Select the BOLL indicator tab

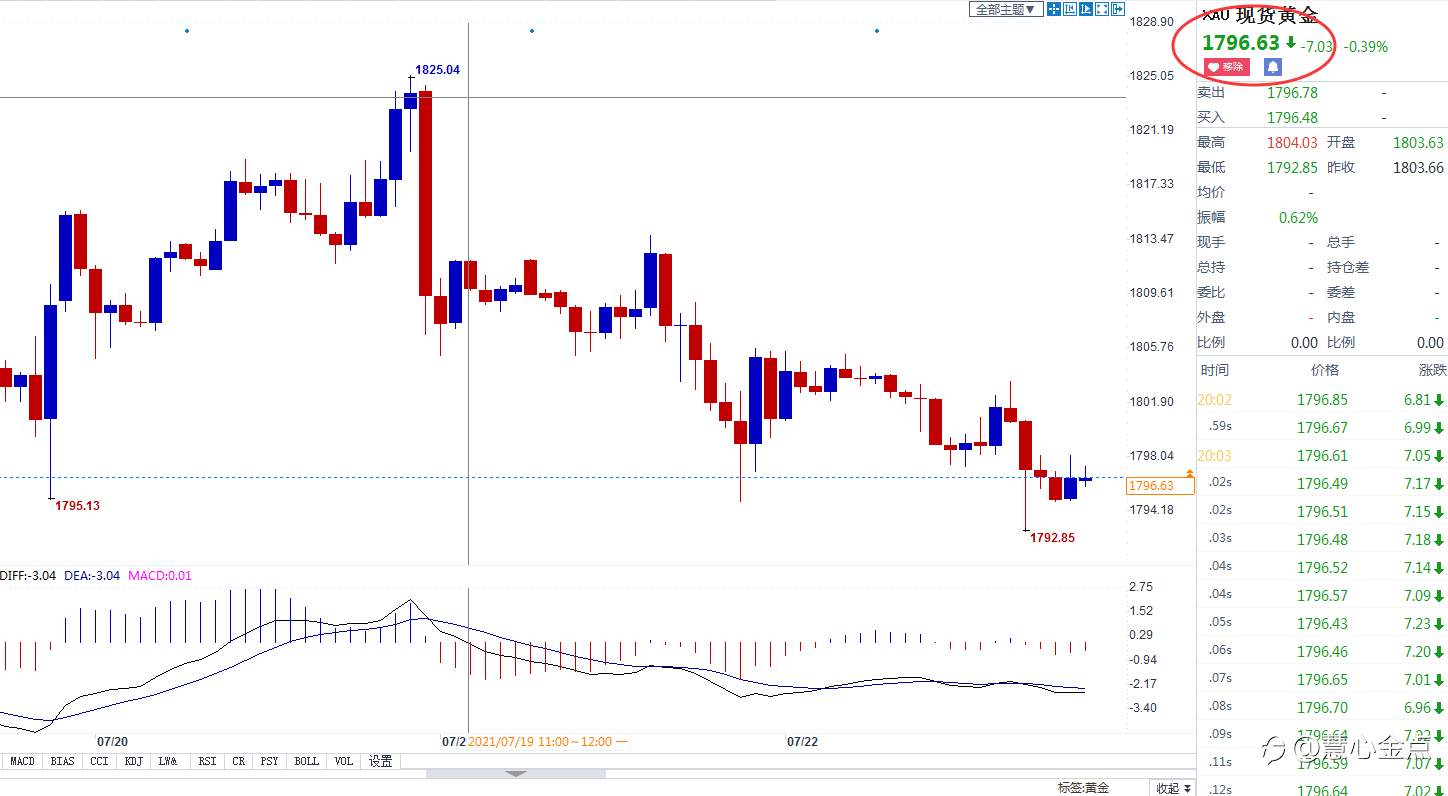click(x=306, y=761)
